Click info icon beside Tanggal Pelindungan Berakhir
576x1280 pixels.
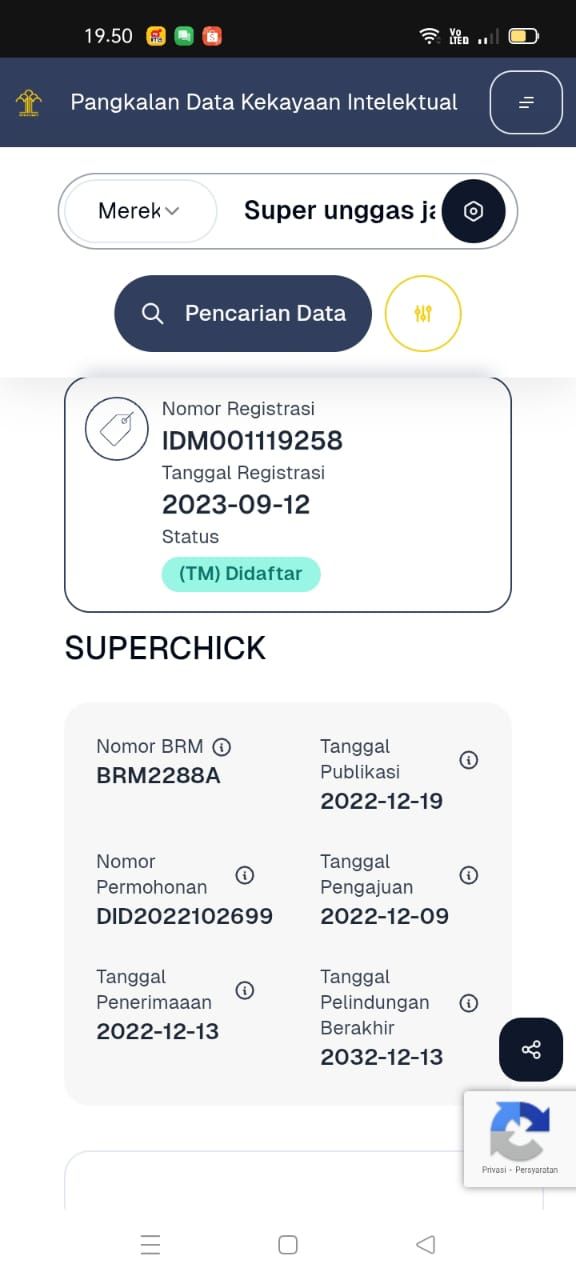click(468, 1002)
